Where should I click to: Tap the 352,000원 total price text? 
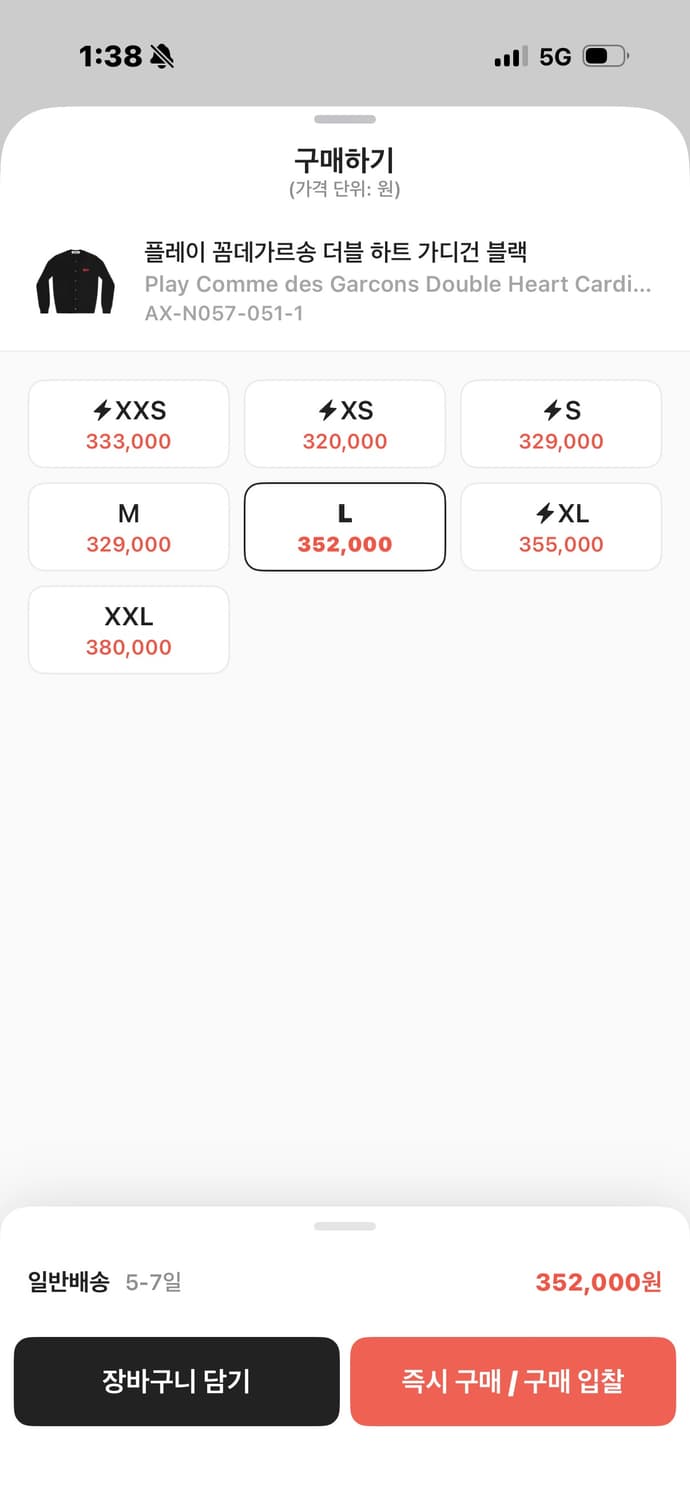pyautogui.click(x=596, y=1281)
